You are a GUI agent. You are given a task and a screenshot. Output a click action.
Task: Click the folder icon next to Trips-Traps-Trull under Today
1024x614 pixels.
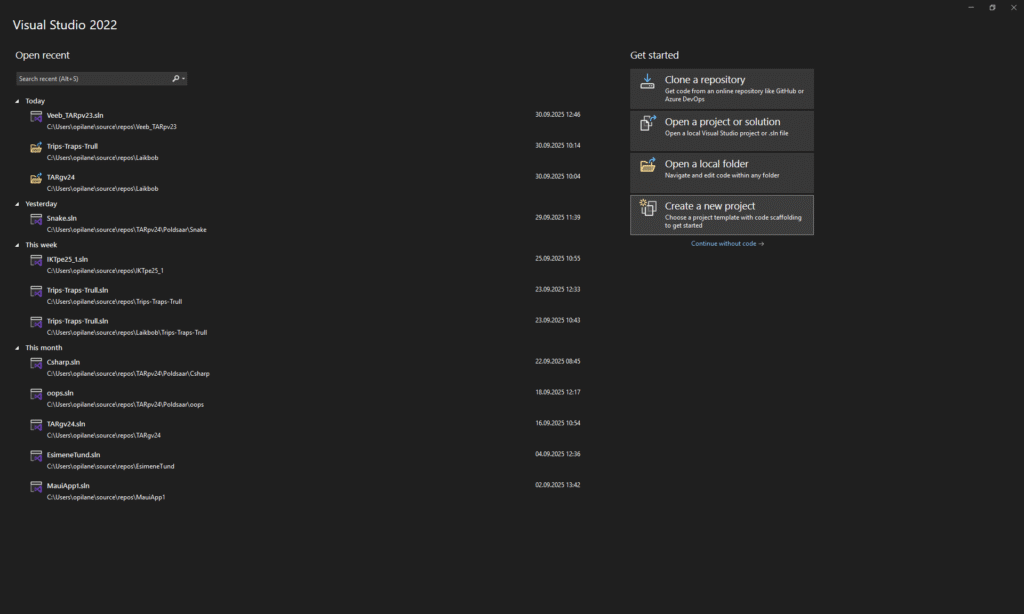click(36, 148)
